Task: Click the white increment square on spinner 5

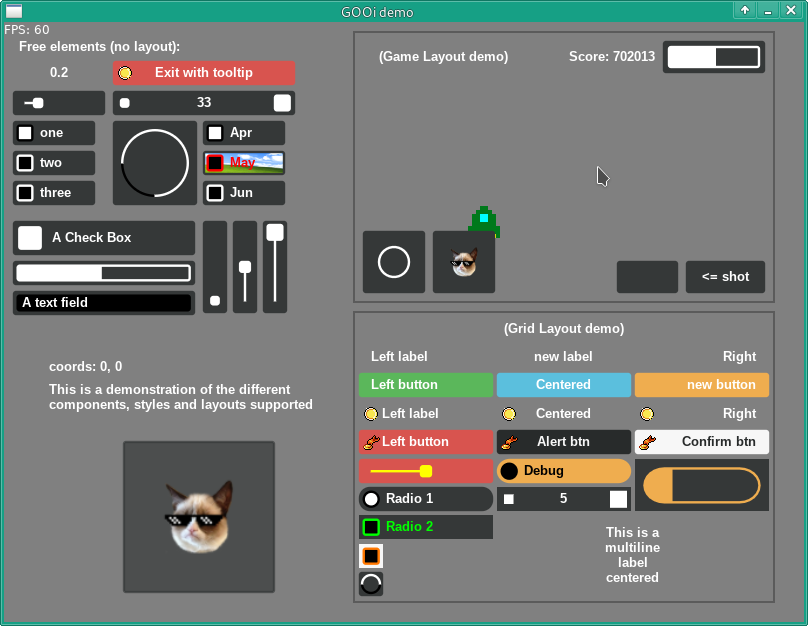Action: (x=618, y=499)
